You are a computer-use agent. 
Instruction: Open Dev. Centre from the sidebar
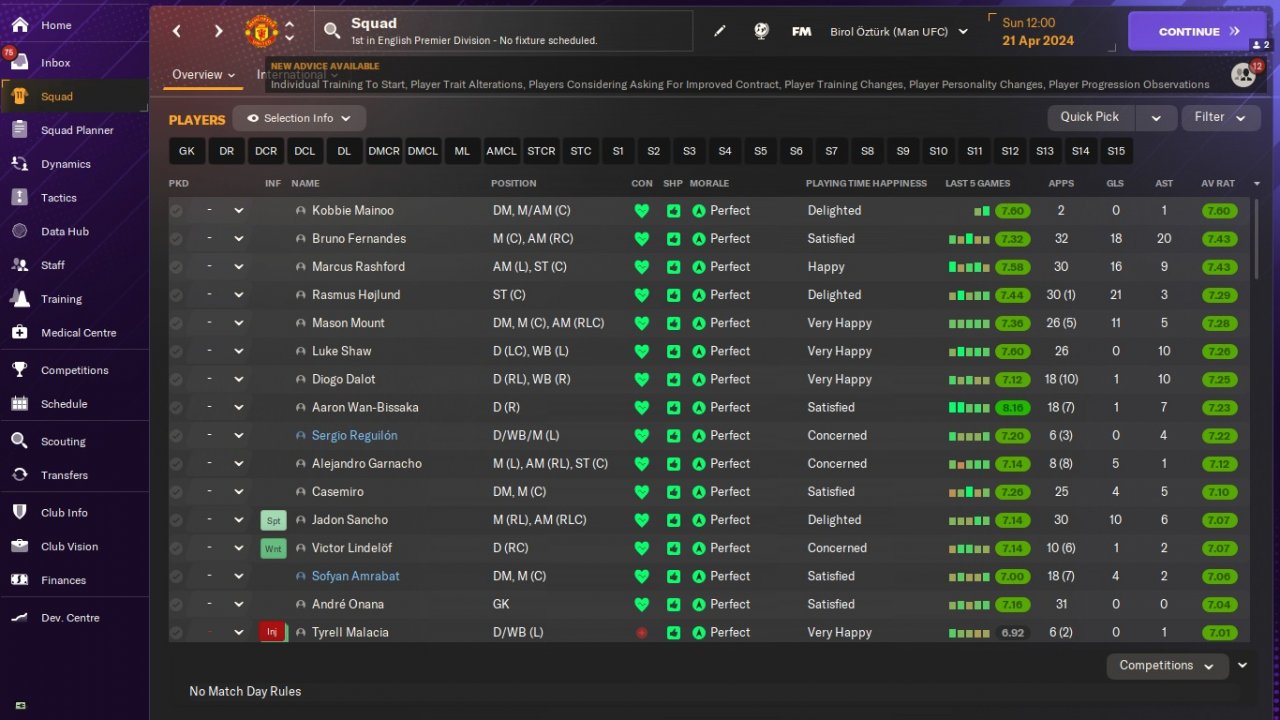70,618
